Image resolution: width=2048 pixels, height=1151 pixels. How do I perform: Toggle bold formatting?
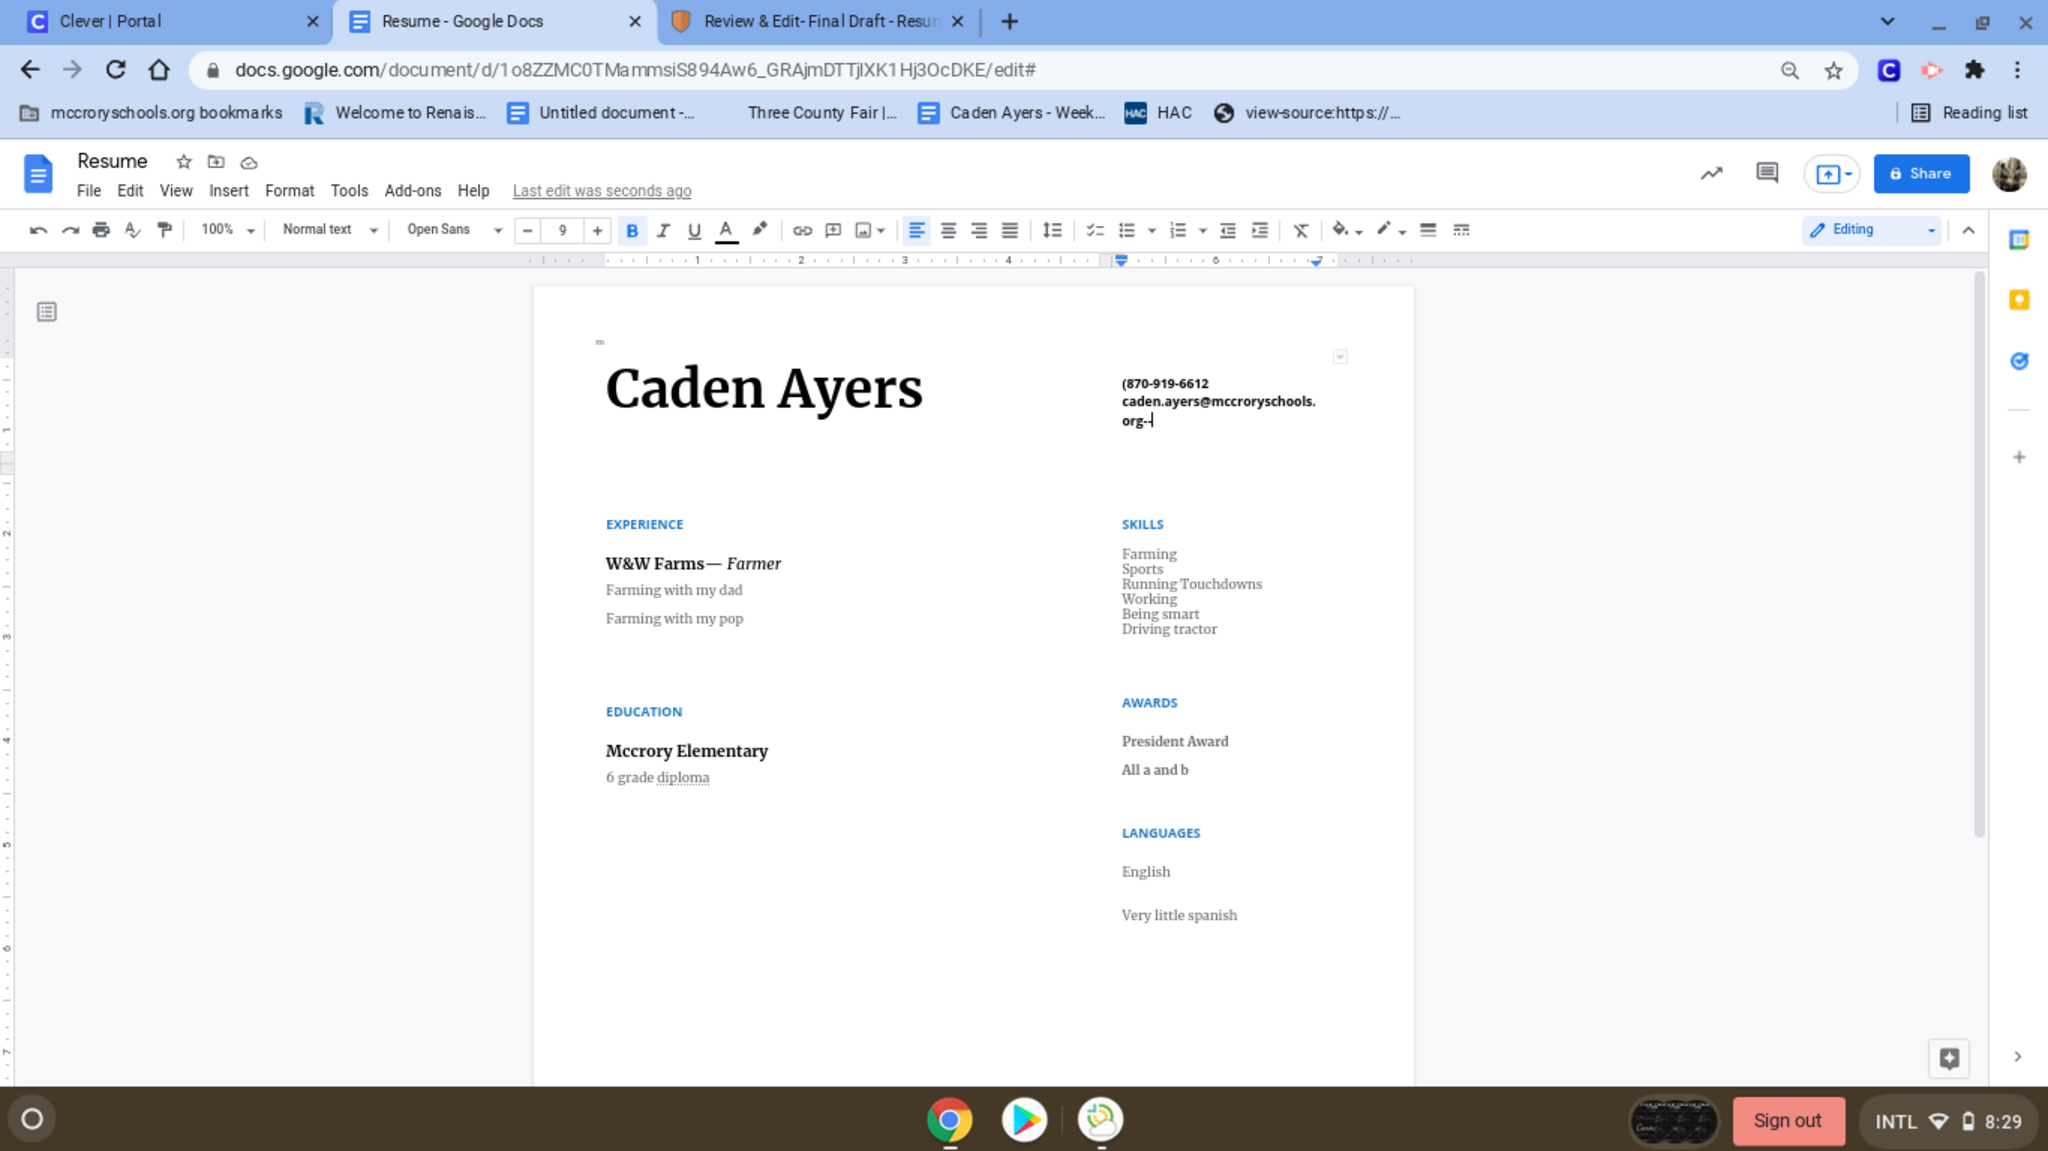[x=632, y=230]
